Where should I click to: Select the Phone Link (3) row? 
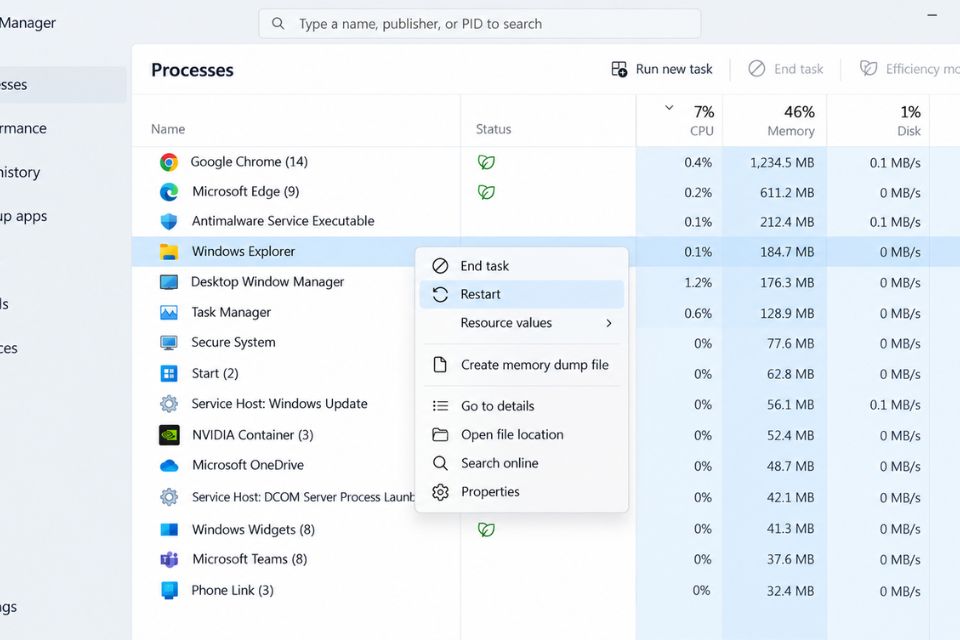546,590
